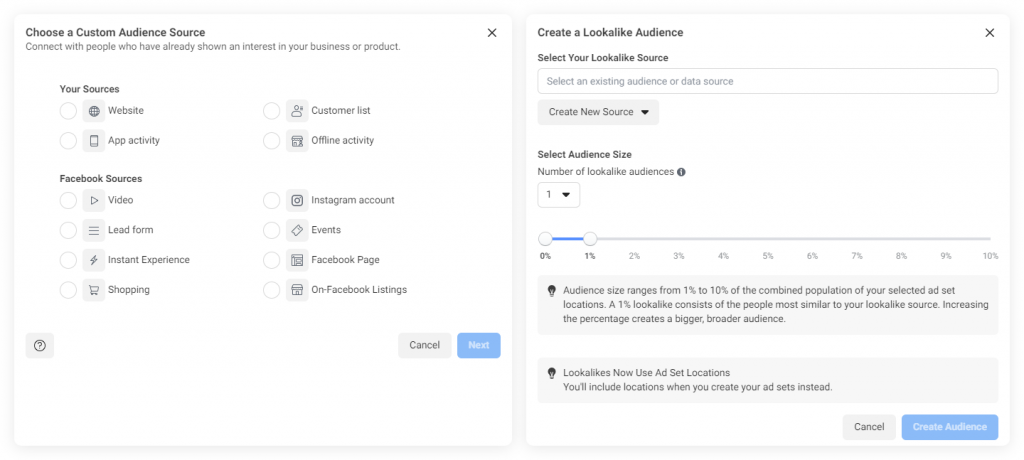Click the person icon beside Customer list

(297, 111)
